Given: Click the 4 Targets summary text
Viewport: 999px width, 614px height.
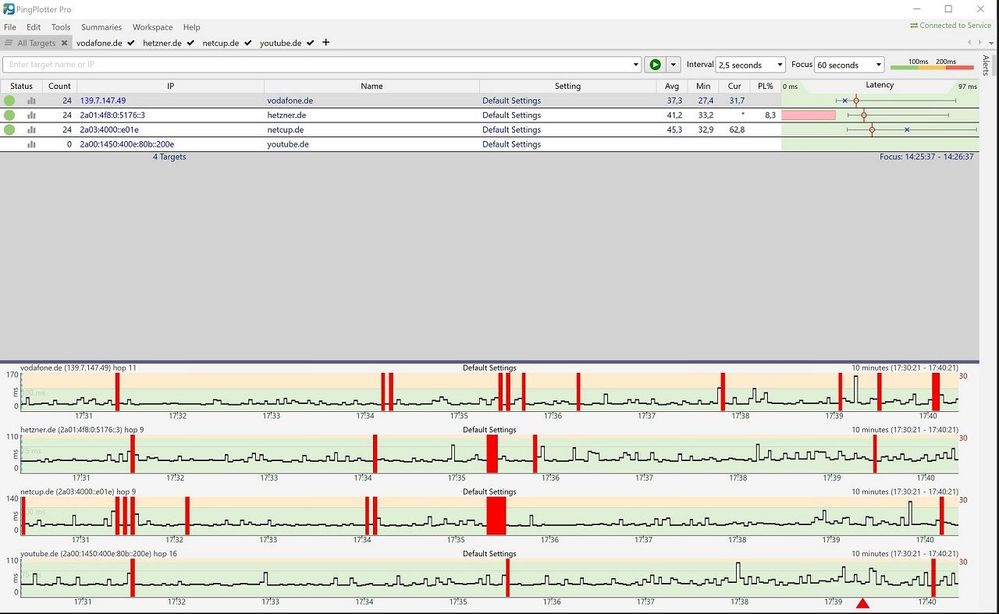Looking at the screenshot, I should click(169, 157).
